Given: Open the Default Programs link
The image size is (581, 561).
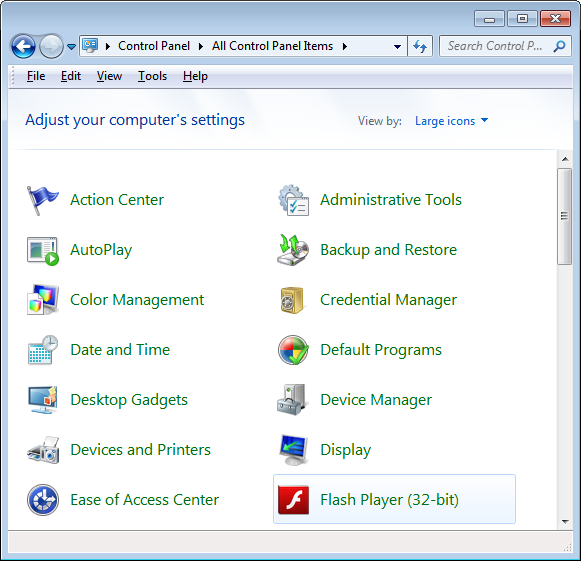Looking at the screenshot, I should pyautogui.click(x=381, y=350).
